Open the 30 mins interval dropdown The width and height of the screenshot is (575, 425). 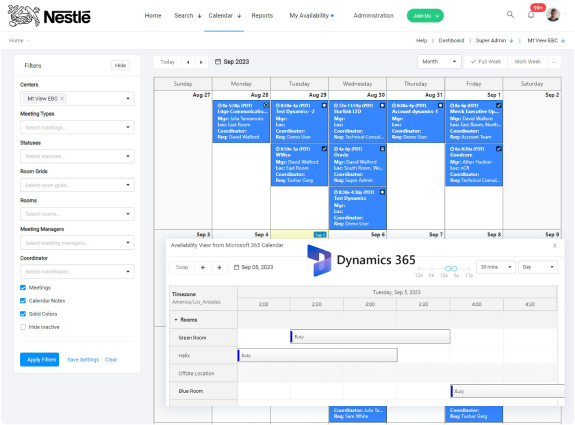495,267
